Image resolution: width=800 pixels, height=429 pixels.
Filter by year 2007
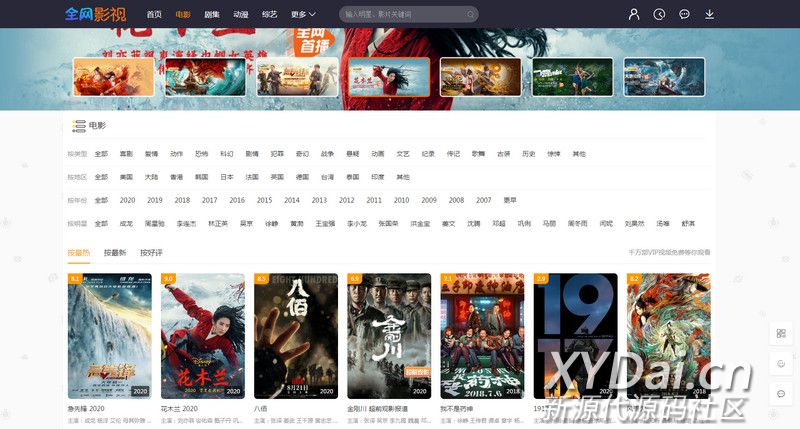click(x=484, y=200)
